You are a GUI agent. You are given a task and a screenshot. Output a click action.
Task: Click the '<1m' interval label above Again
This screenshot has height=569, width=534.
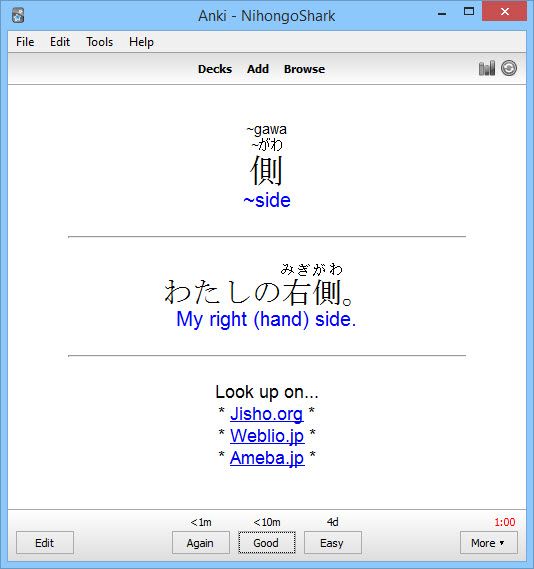coord(201,522)
